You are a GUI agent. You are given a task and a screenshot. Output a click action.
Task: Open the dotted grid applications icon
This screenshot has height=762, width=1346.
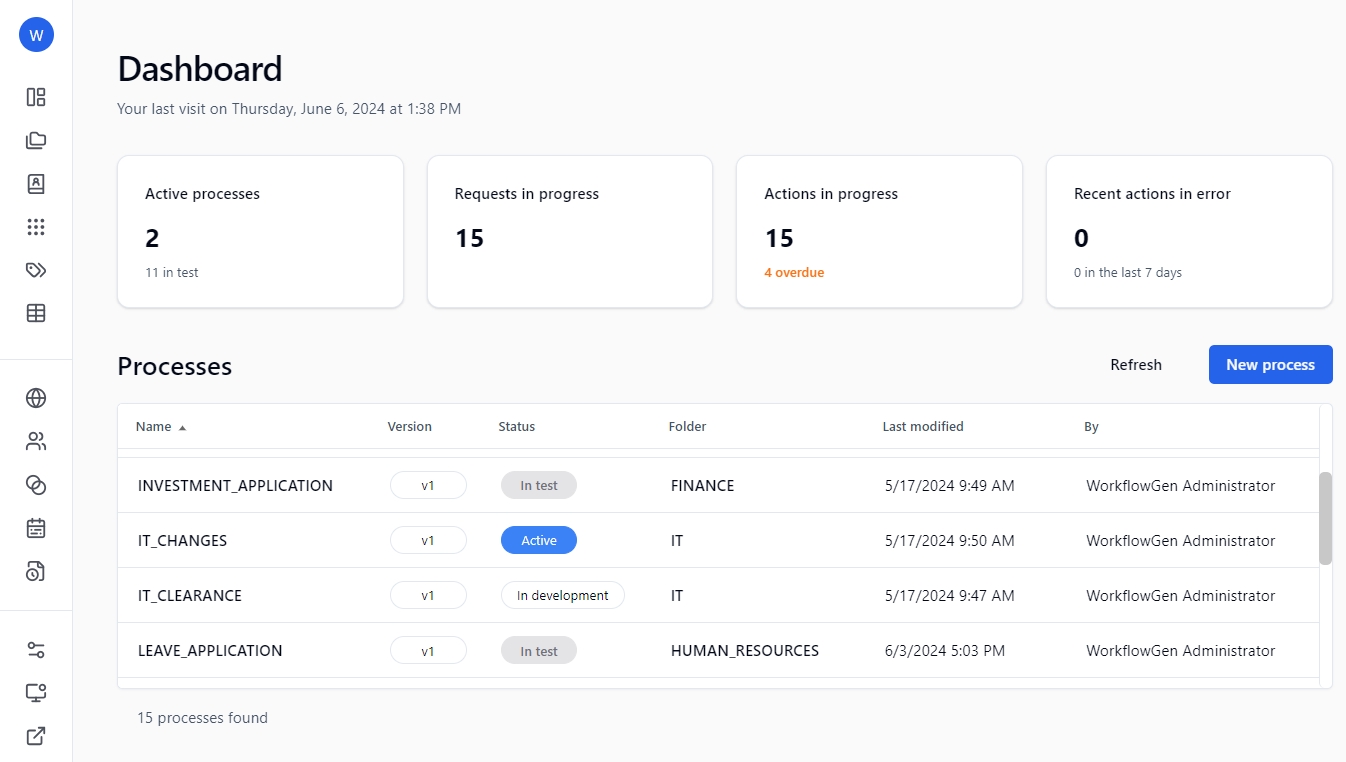pyautogui.click(x=36, y=227)
